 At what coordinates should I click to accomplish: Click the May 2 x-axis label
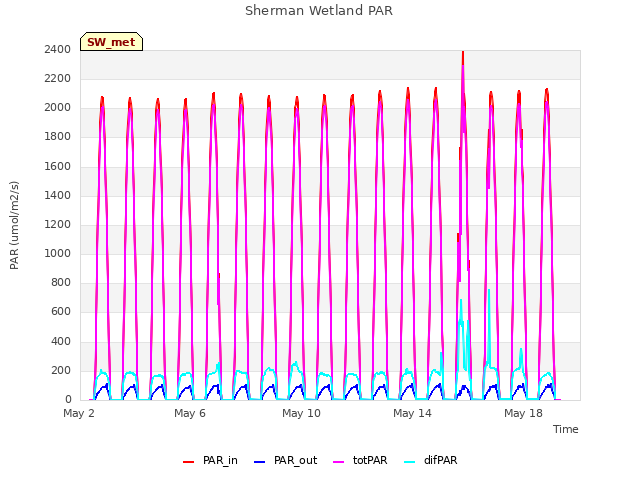(79, 413)
